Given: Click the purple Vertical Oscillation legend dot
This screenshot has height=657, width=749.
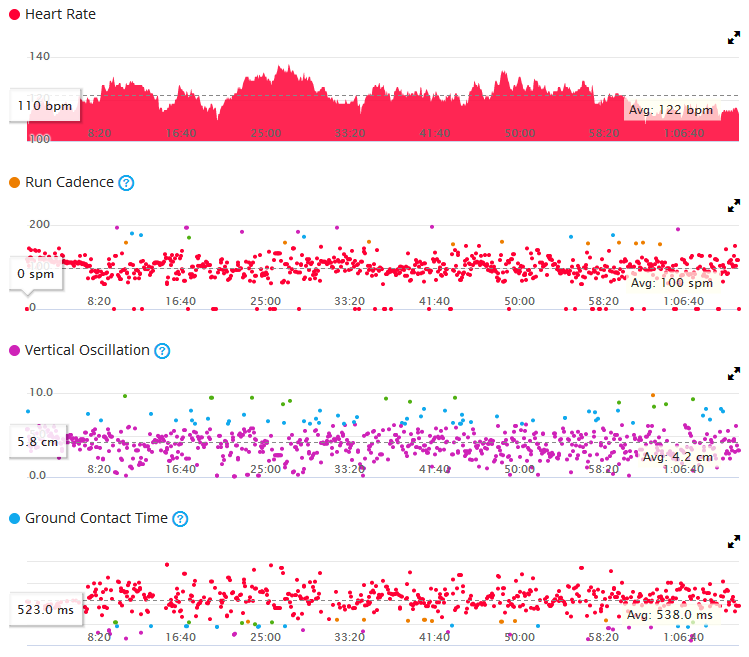Looking at the screenshot, I should pos(14,350).
